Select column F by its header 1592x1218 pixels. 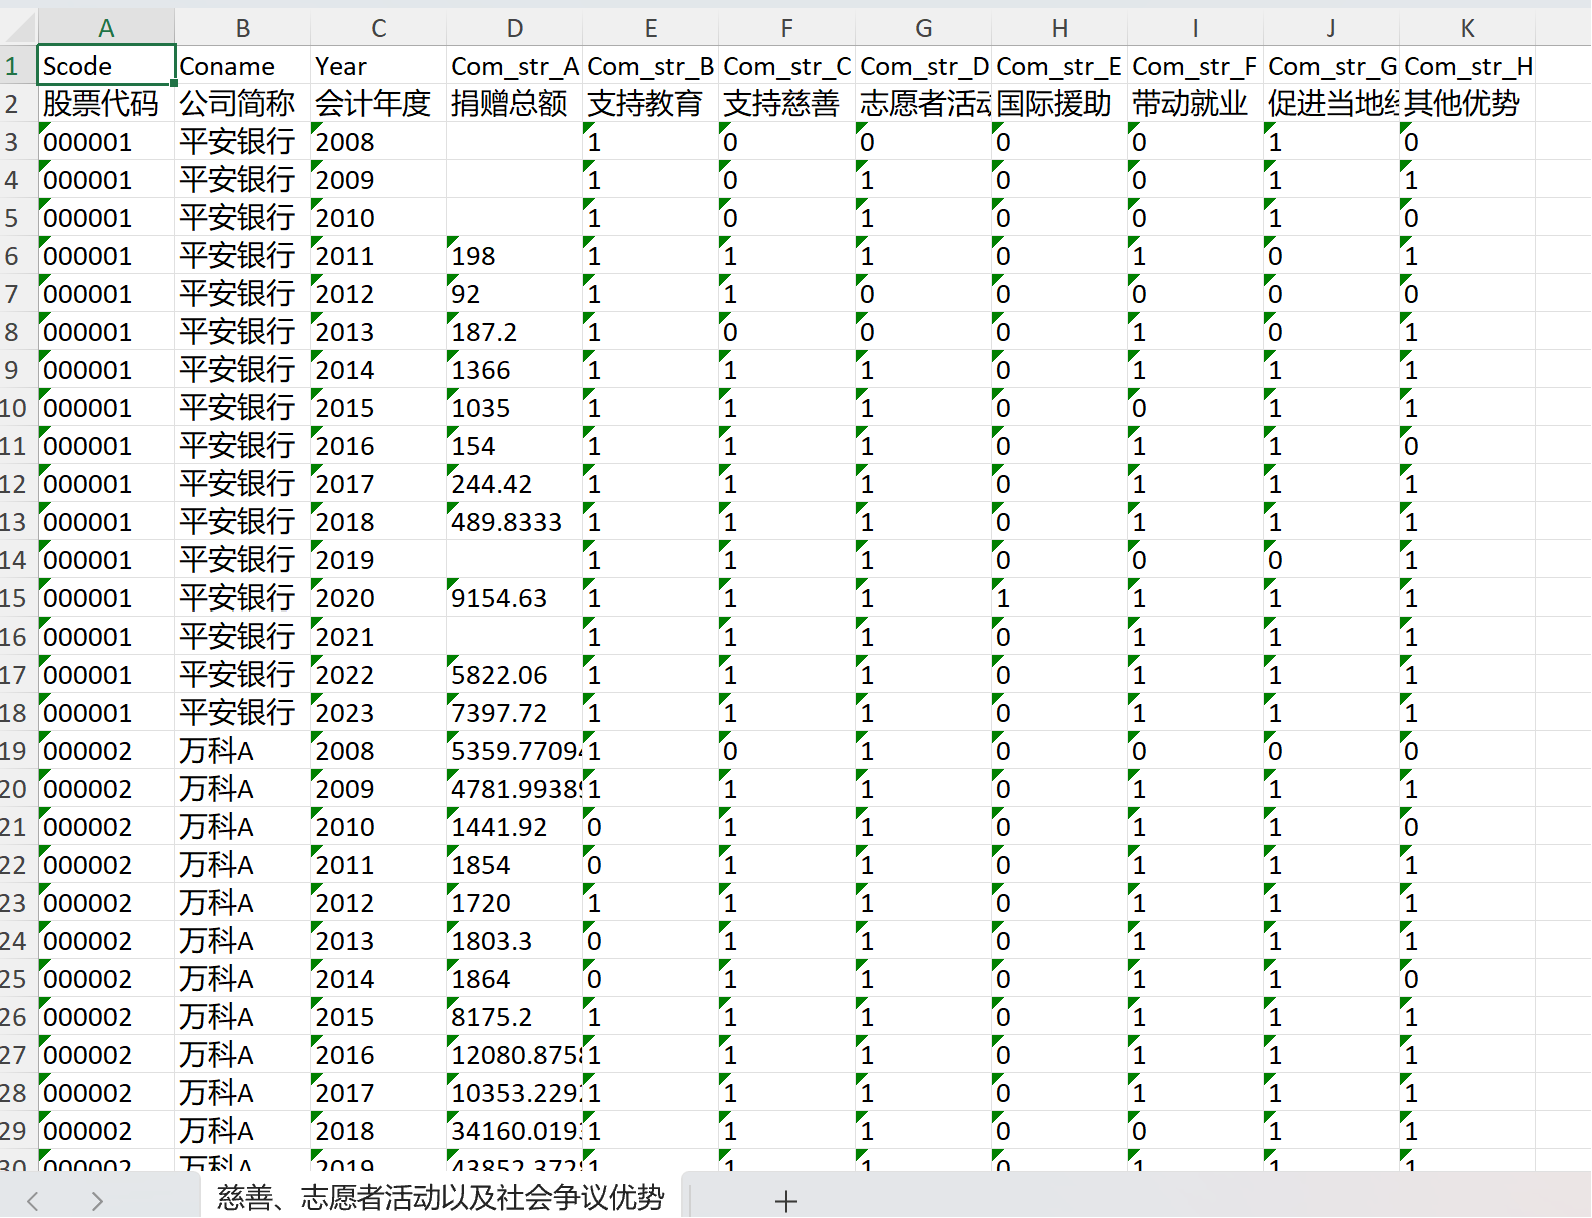click(x=787, y=28)
